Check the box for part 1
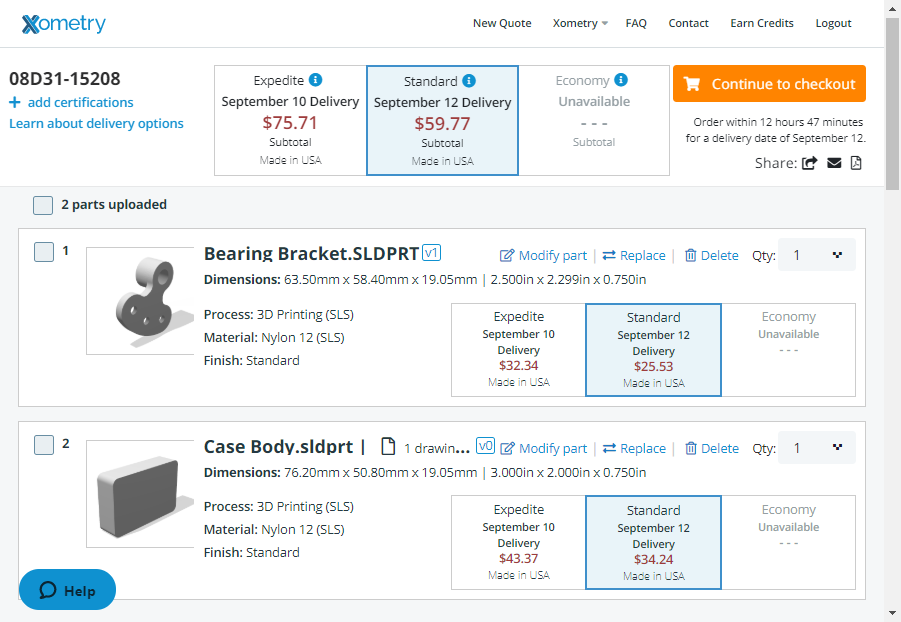Screen dimensions: 901x622 click(44, 252)
